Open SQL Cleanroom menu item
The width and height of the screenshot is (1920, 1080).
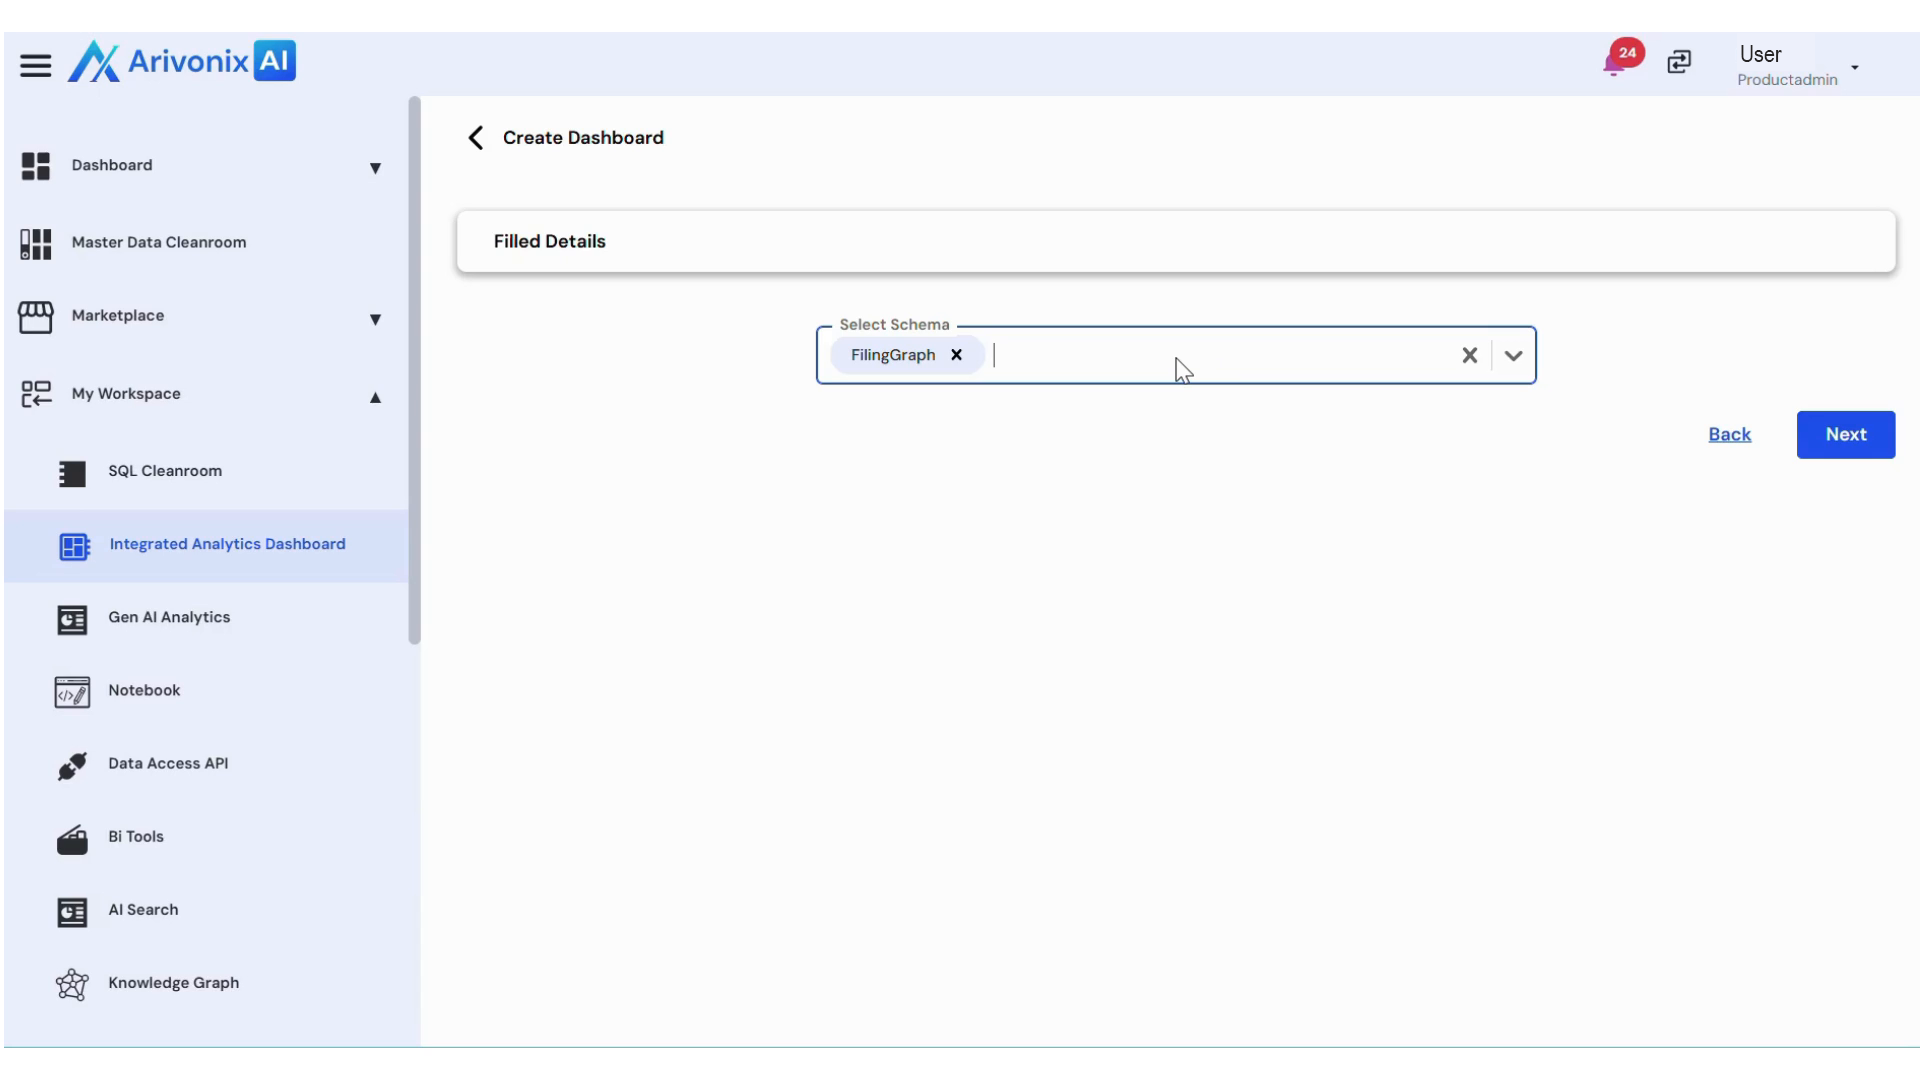click(x=165, y=471)
